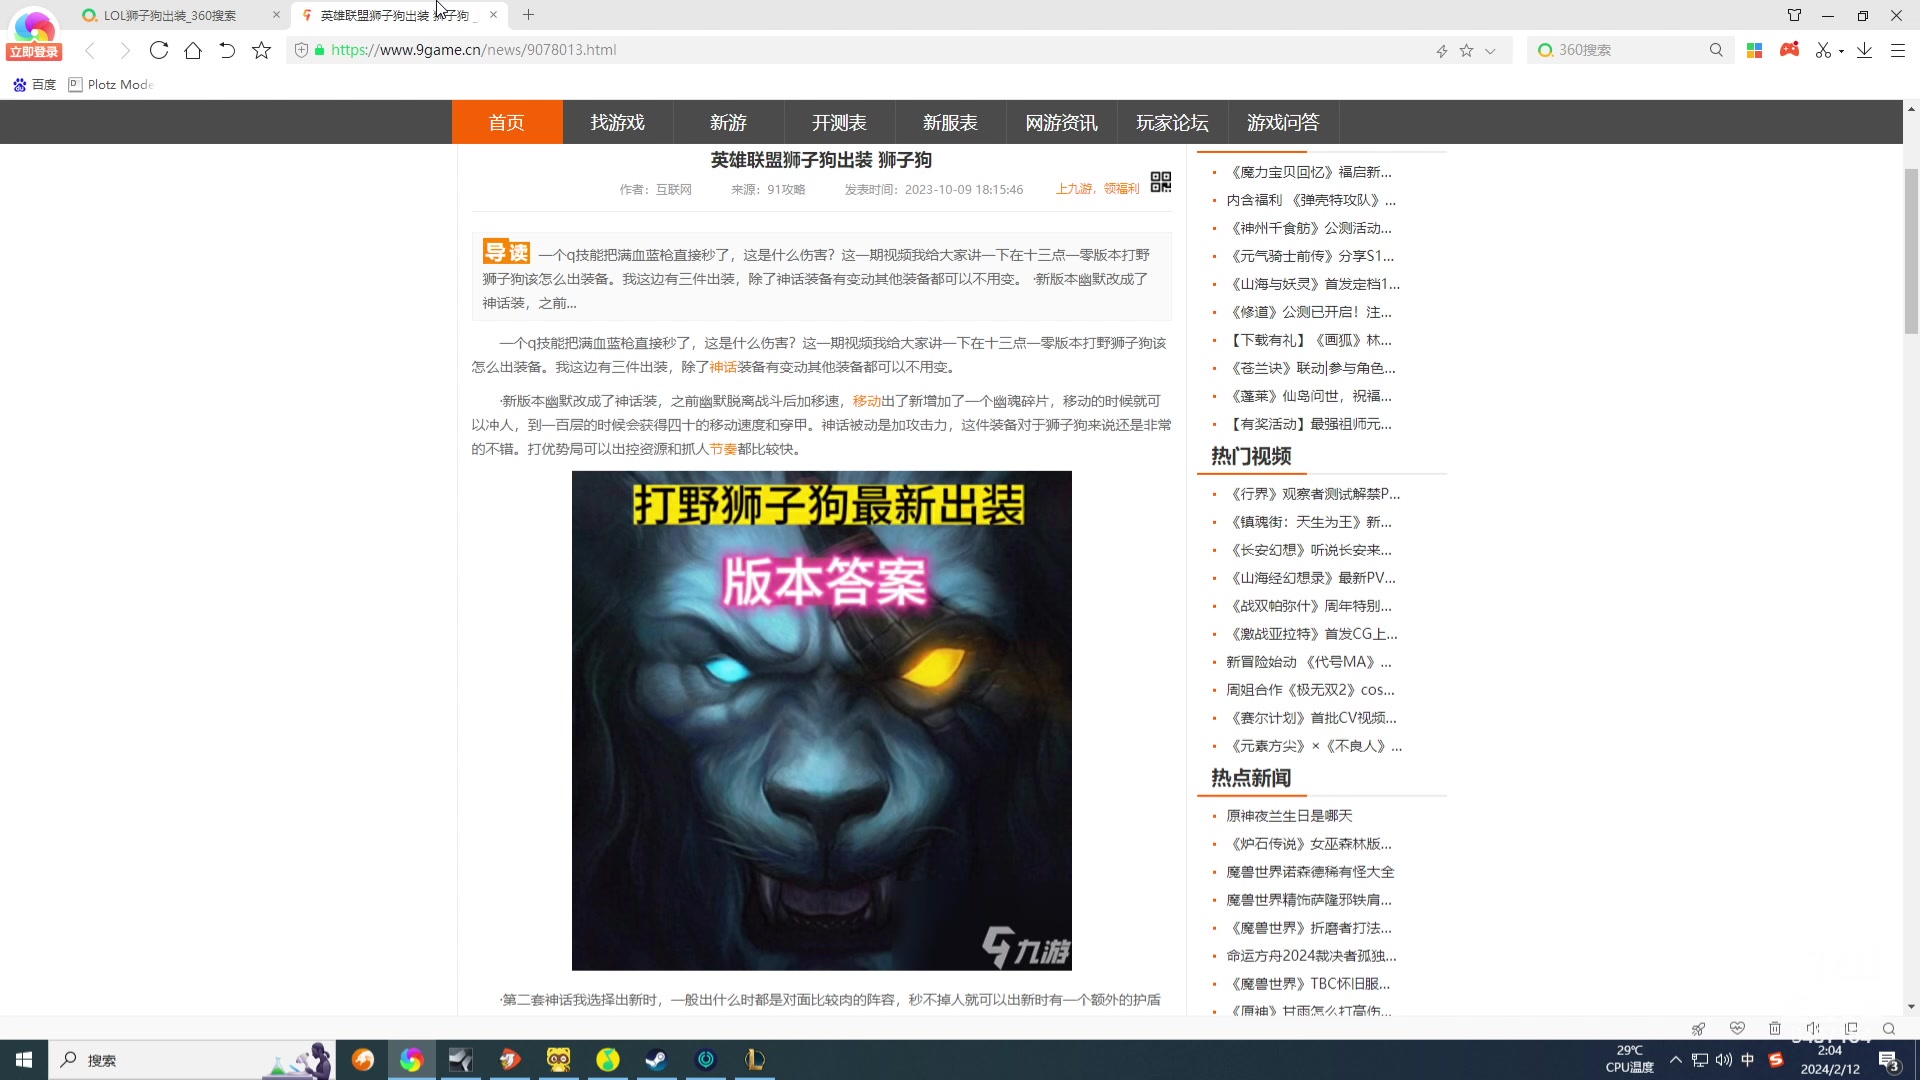
Task: Open the 原神夜兰生日是哪天 news link
Action: [x=1288, y=815]
